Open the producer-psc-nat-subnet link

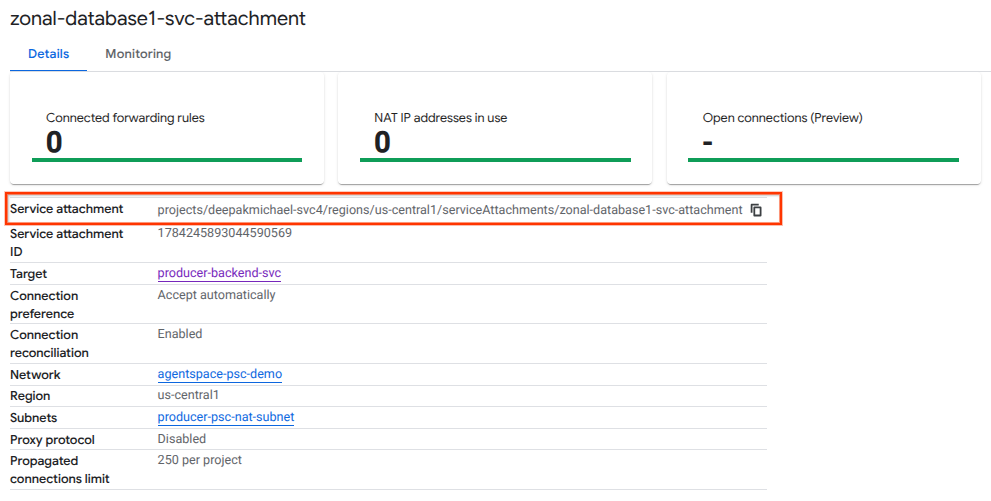pos(226,417)
